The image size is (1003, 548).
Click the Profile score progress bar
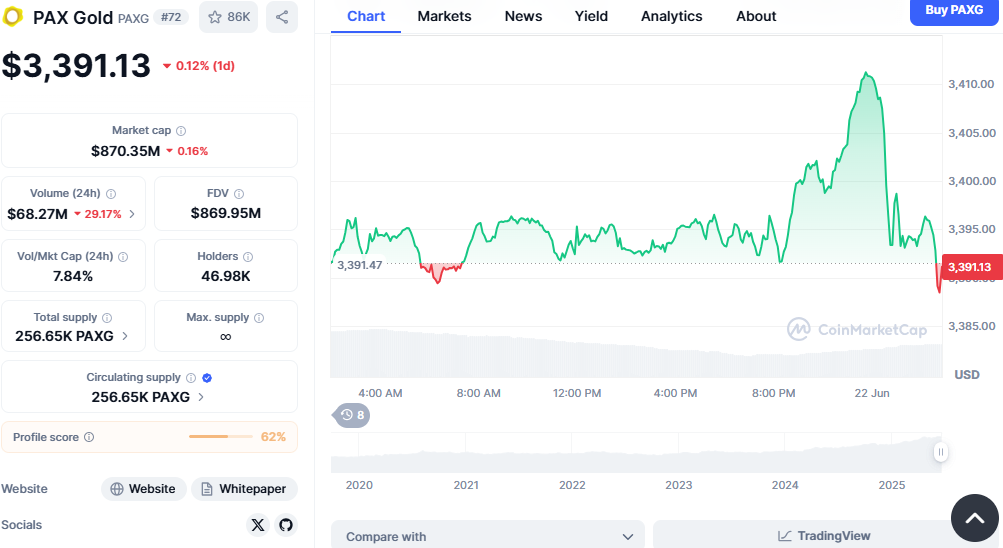pyautogui.click(x=221, y=437)
